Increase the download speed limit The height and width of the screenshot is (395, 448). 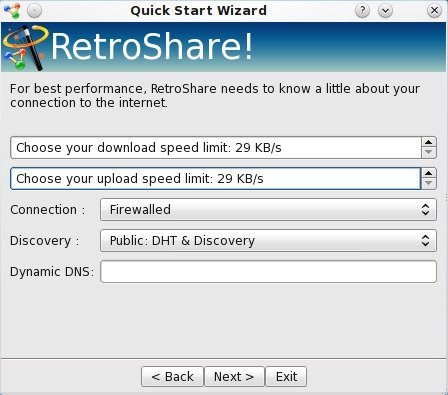429,142
